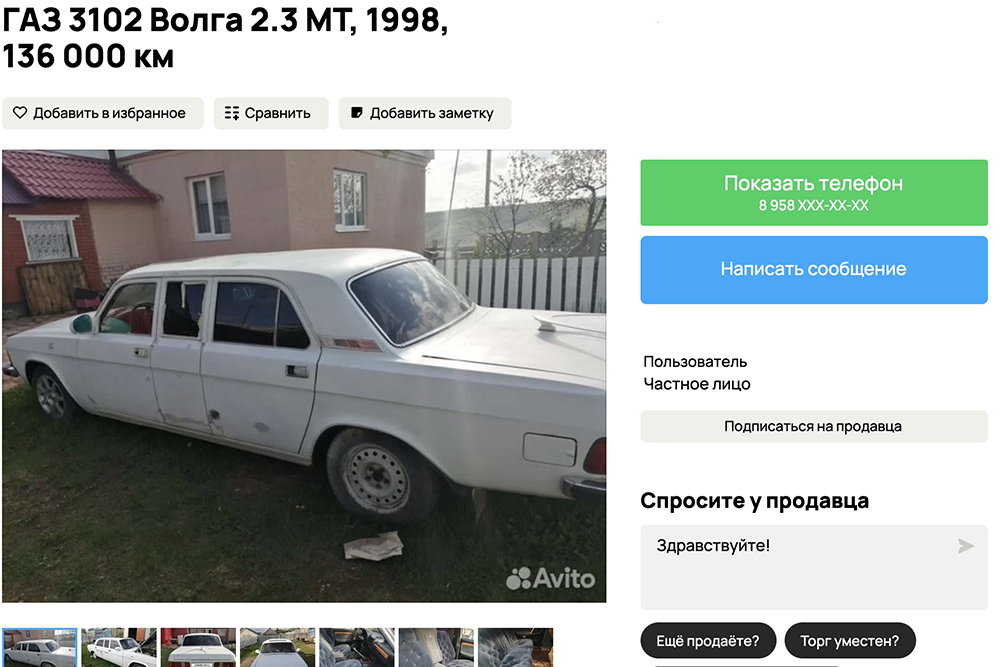The image size is (1000, 667).
Task: Select the fourth photo thumbnail
Action: tap(277, 647)
